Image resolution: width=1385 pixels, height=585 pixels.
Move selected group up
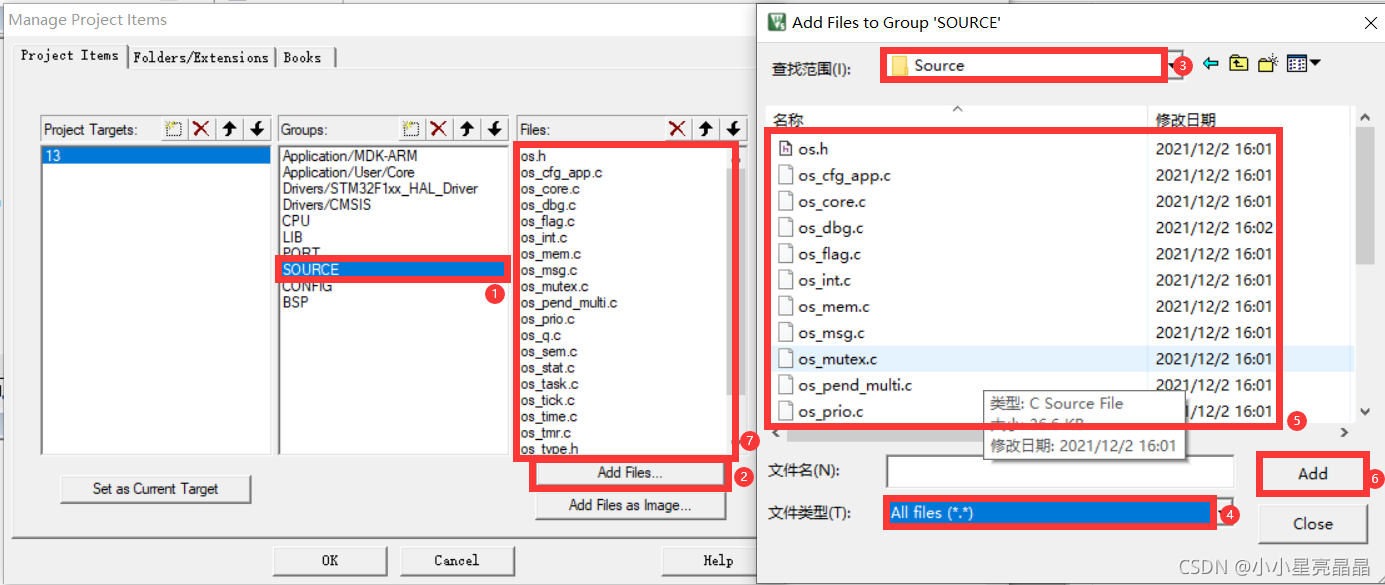coord(466,129)
